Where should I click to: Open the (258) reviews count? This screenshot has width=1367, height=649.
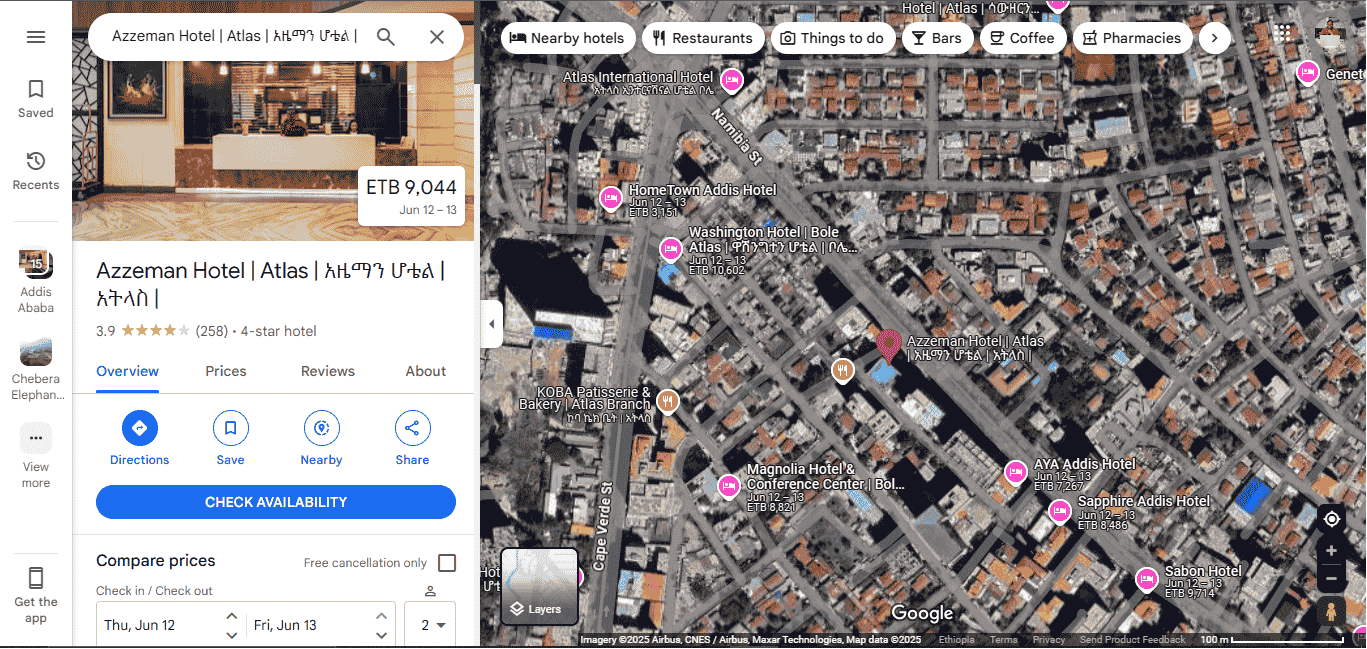click(211, 331)
